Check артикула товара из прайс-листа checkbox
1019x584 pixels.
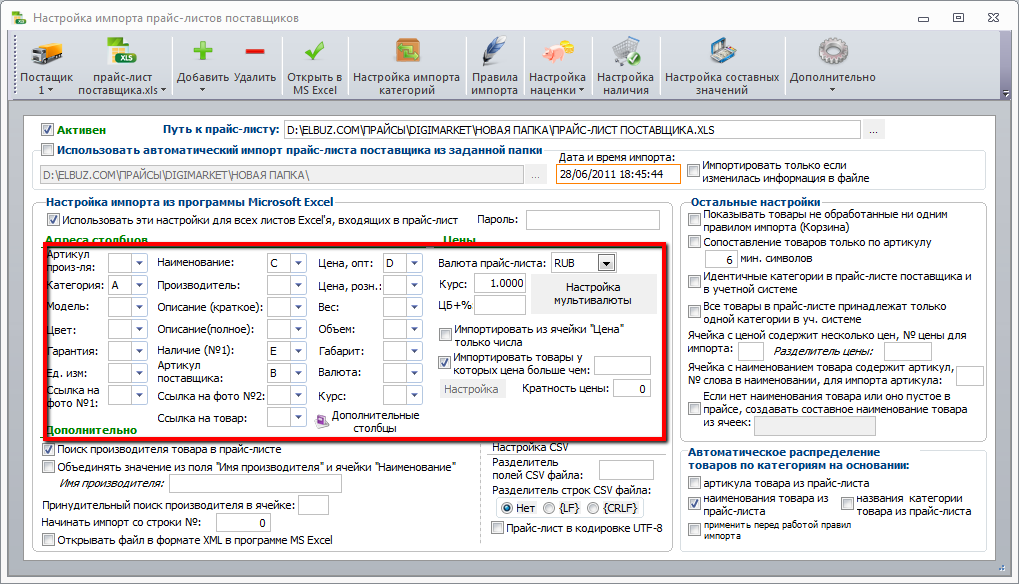tap(695, 483)
